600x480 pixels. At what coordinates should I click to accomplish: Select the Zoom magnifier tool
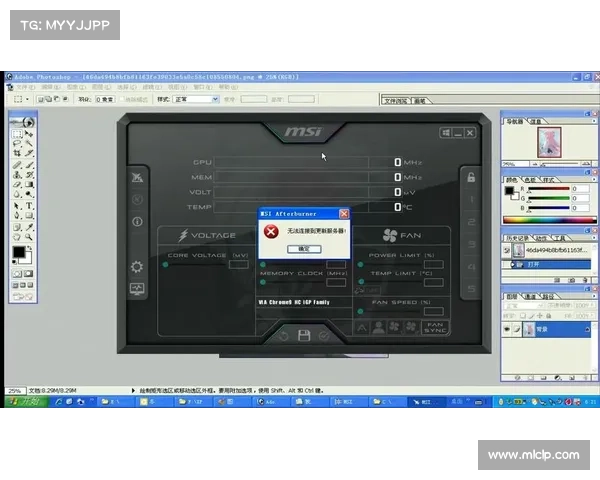29,237
